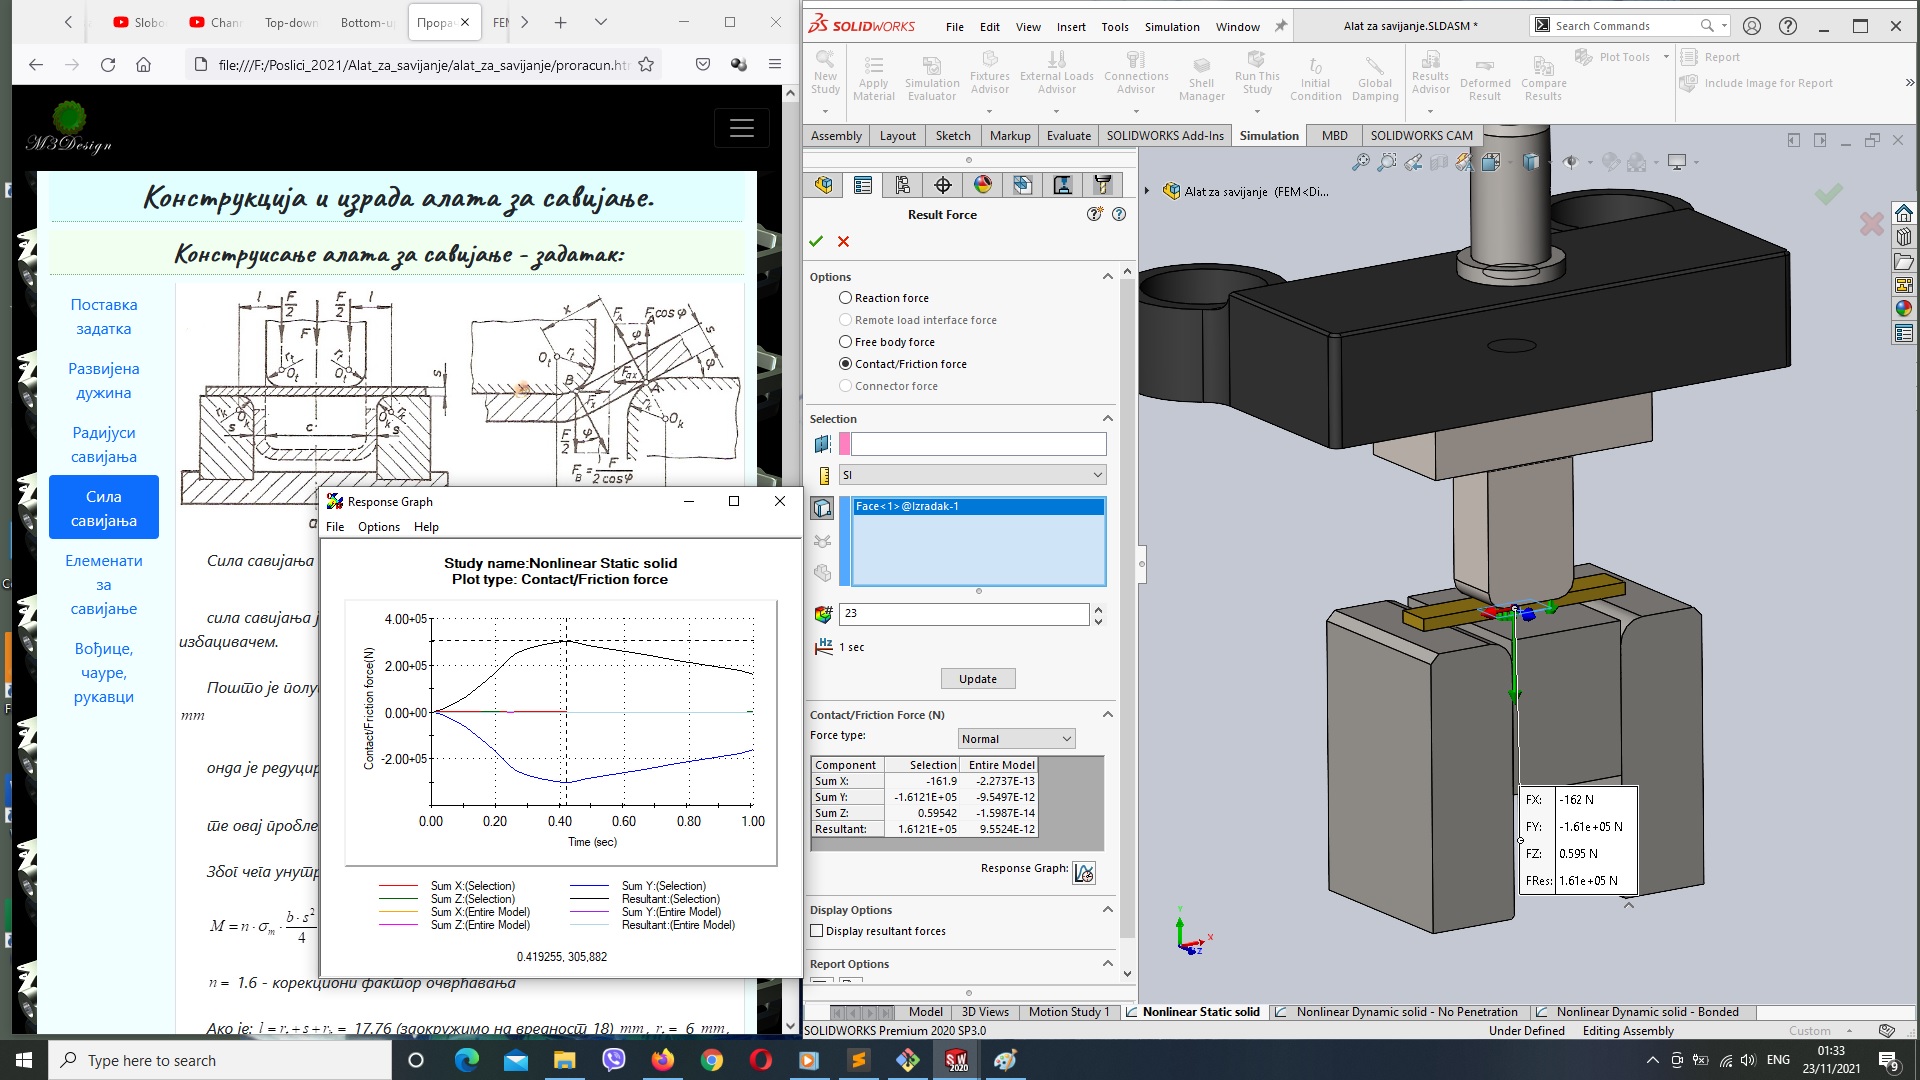
Task: Click Previous View icon in viewport toolbar
Action: click(1413, 162)
